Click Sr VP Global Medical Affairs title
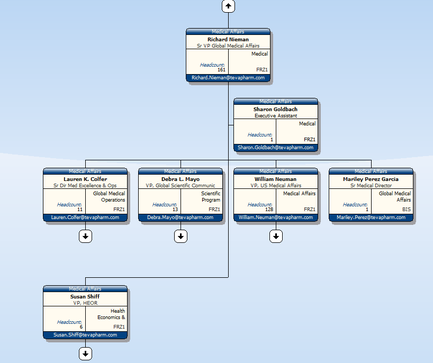The height and width of the screenshot is (363, 433). coord(228,46)
